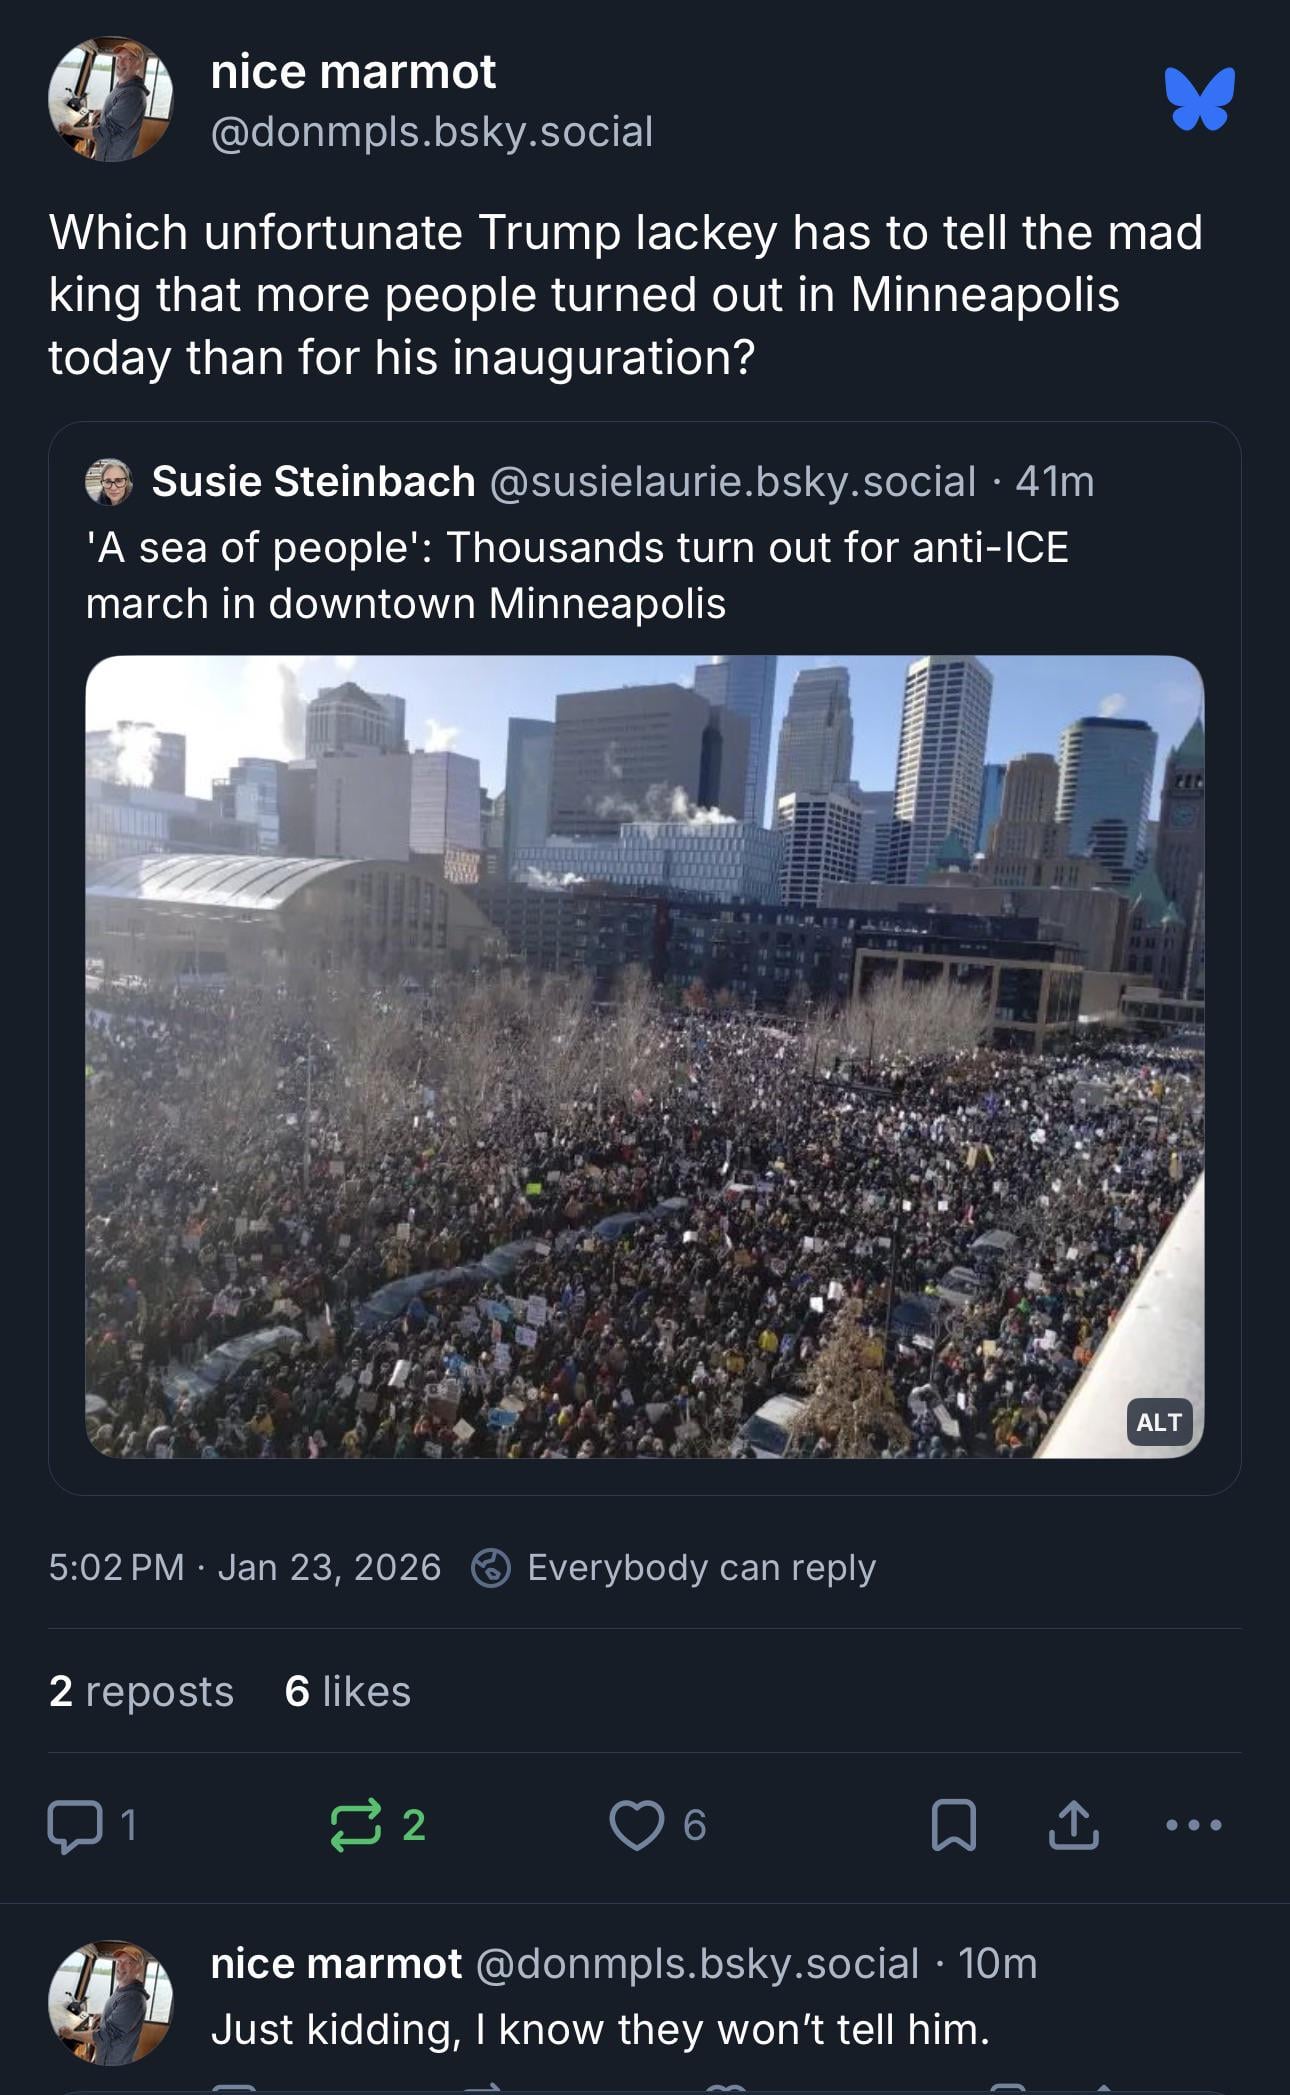Open the 'Just kidding' reply post
Image resolution: width=1290 pixels, height=2095 pixels.
point(600,2030)
